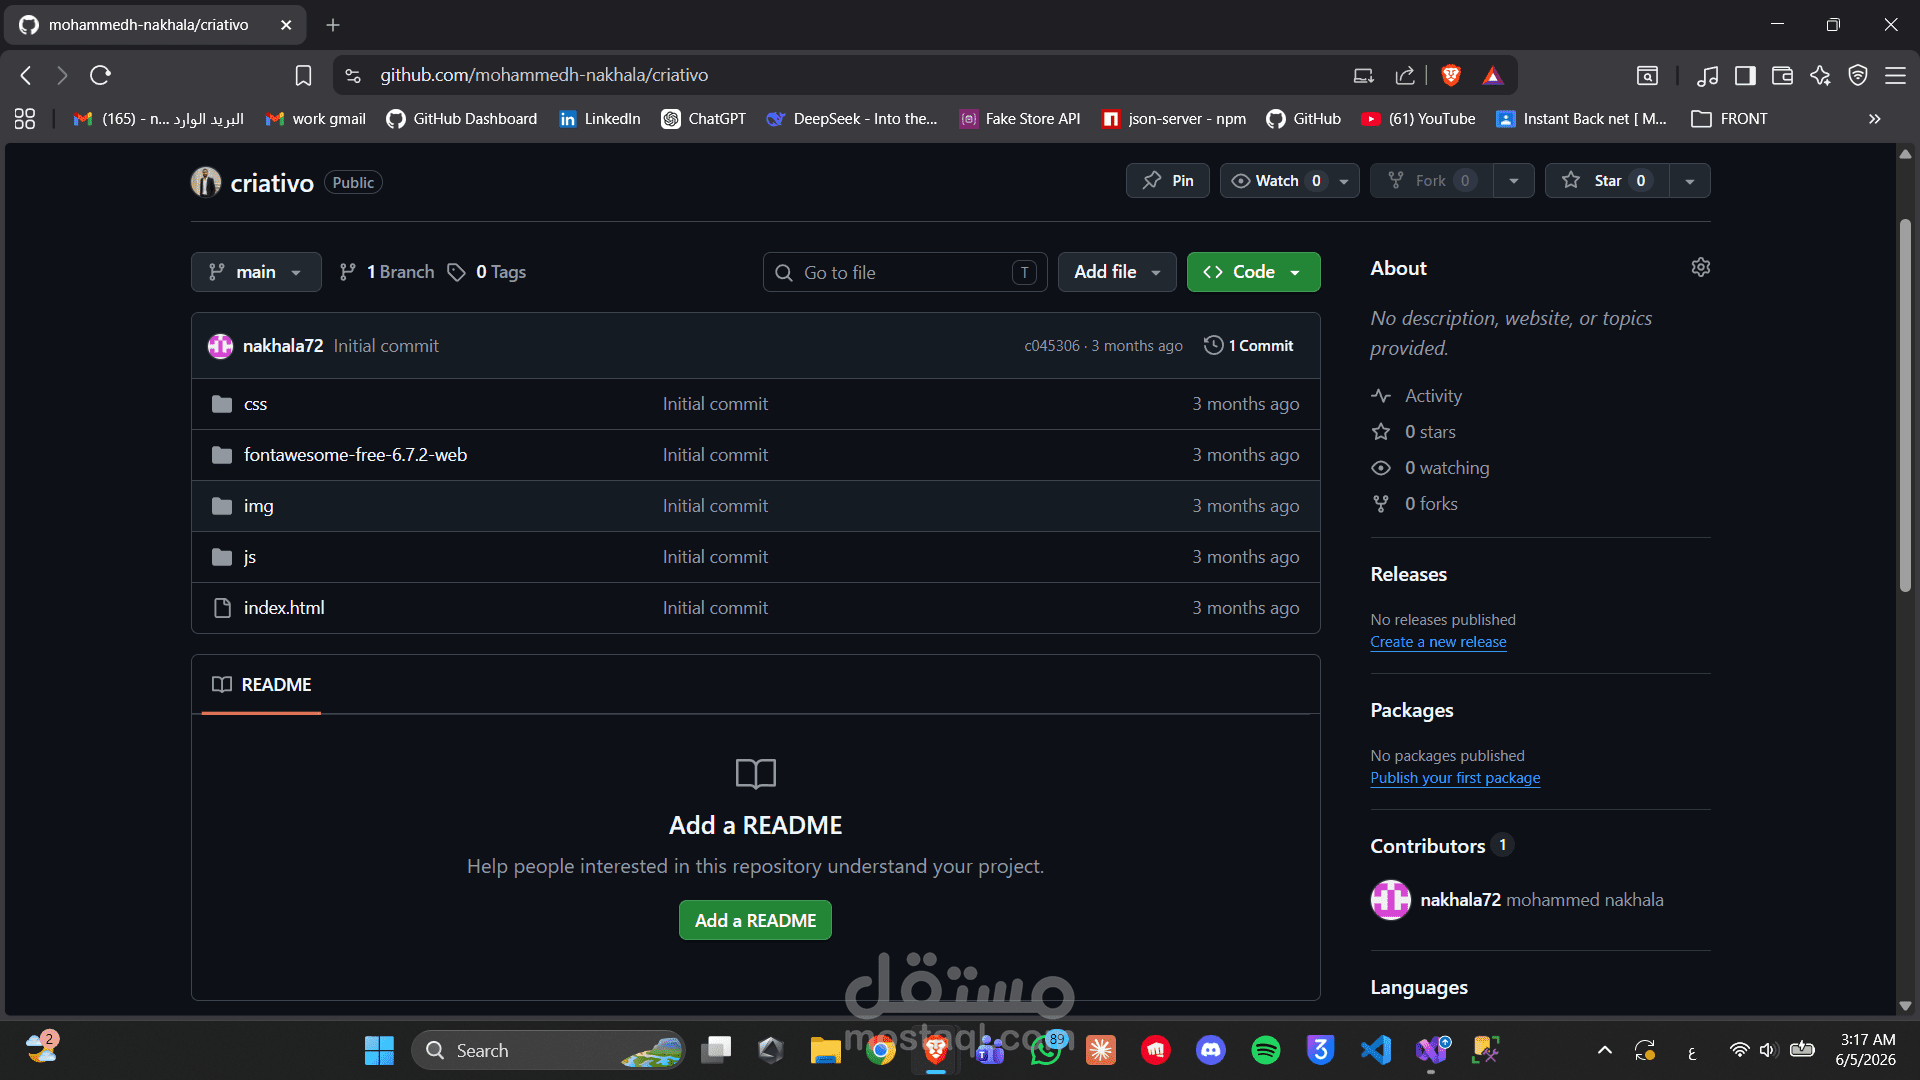This screenshot has height=1080, width=1920.
Task: Open the js folder
Action: 249,557
